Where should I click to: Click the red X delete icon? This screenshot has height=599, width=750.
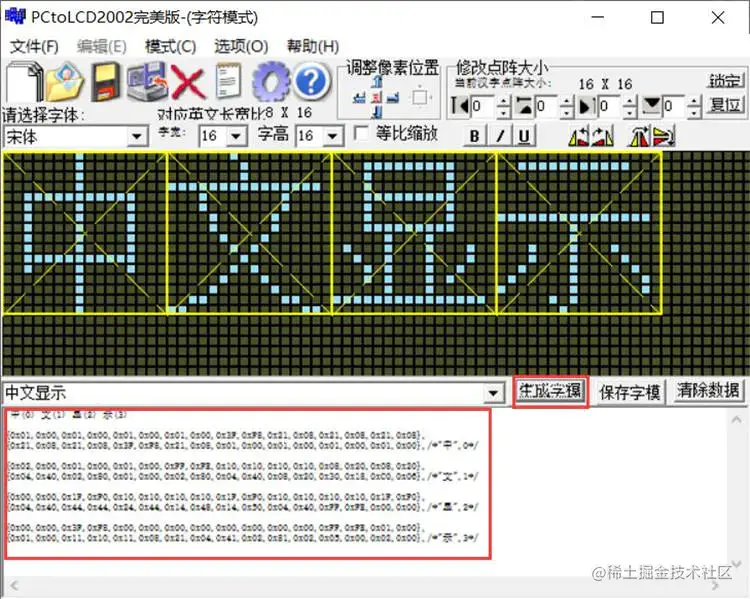(x=188, y=82)
